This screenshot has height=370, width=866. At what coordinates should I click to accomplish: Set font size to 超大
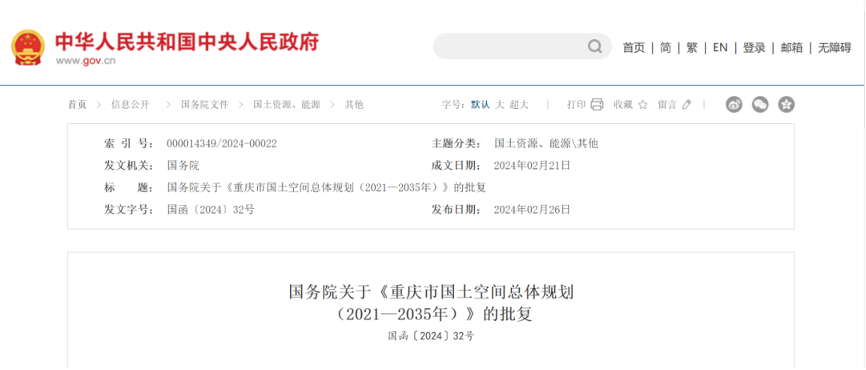[519, 105]
